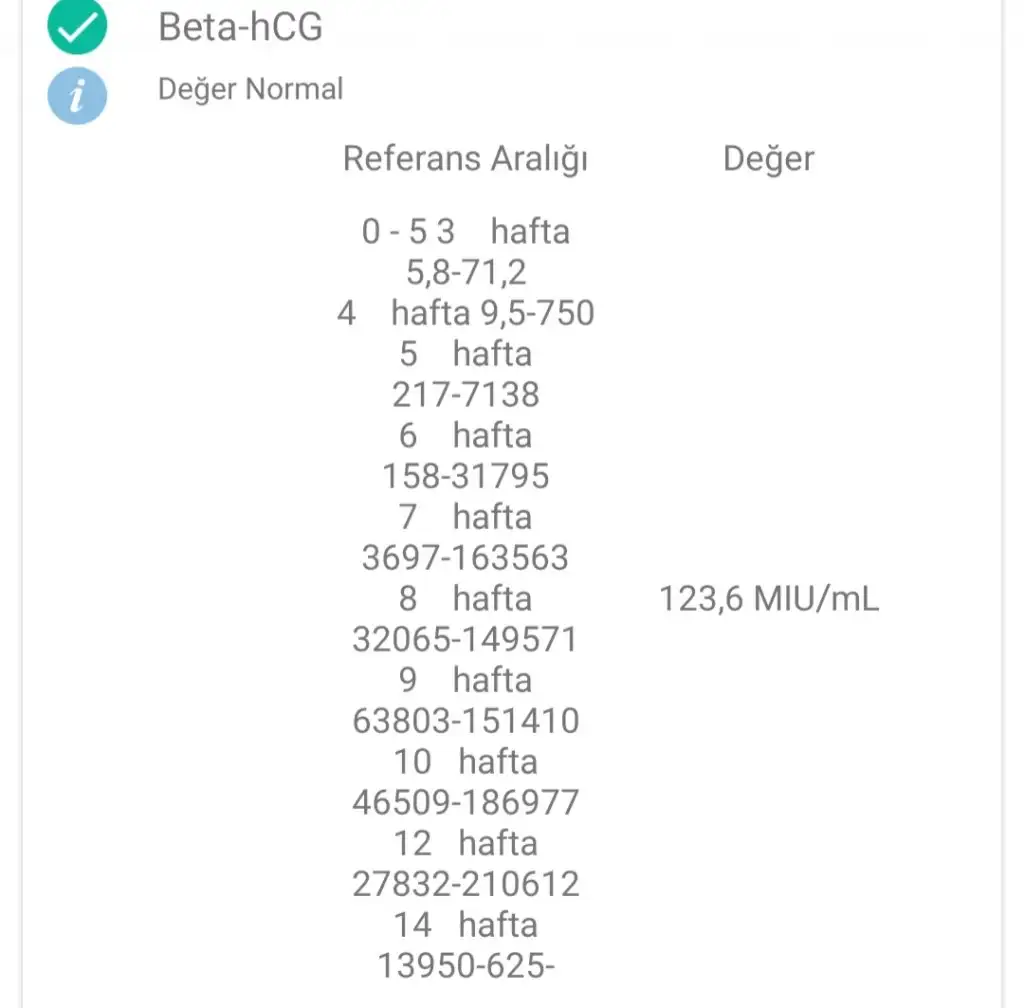Viewport: 1024px width, 1008px height.
Task: Select the 32065-149571 range value
Action: point(466,639)
